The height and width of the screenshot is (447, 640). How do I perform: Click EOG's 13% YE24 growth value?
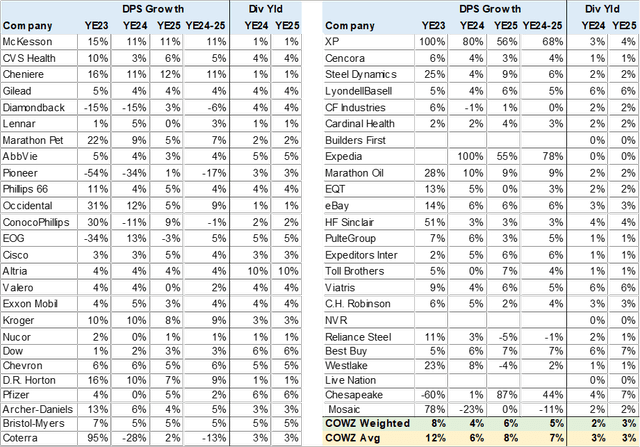pyautogui.click(x=136, y=238)
